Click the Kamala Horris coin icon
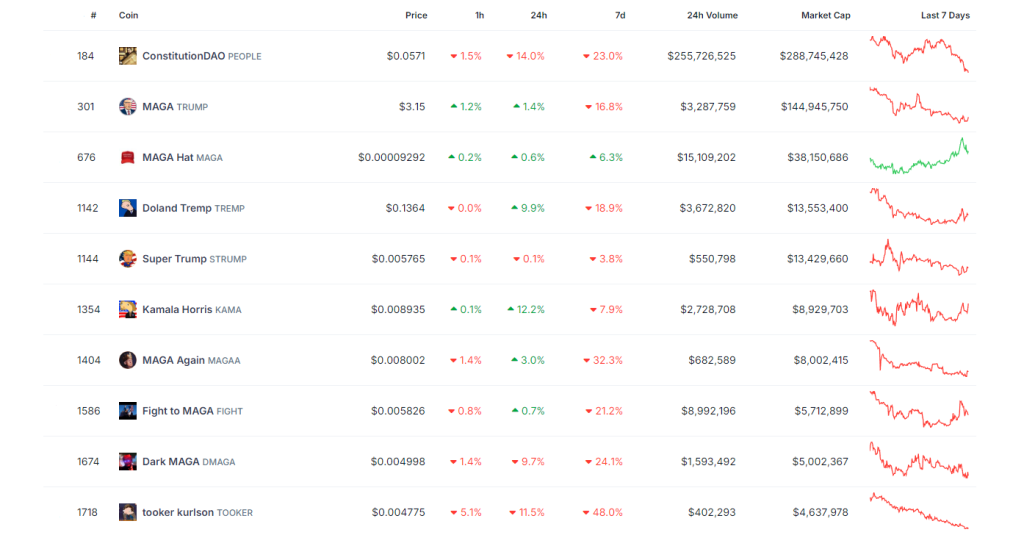Screen dimensions: 1024x535 click(x=127, y=310)
